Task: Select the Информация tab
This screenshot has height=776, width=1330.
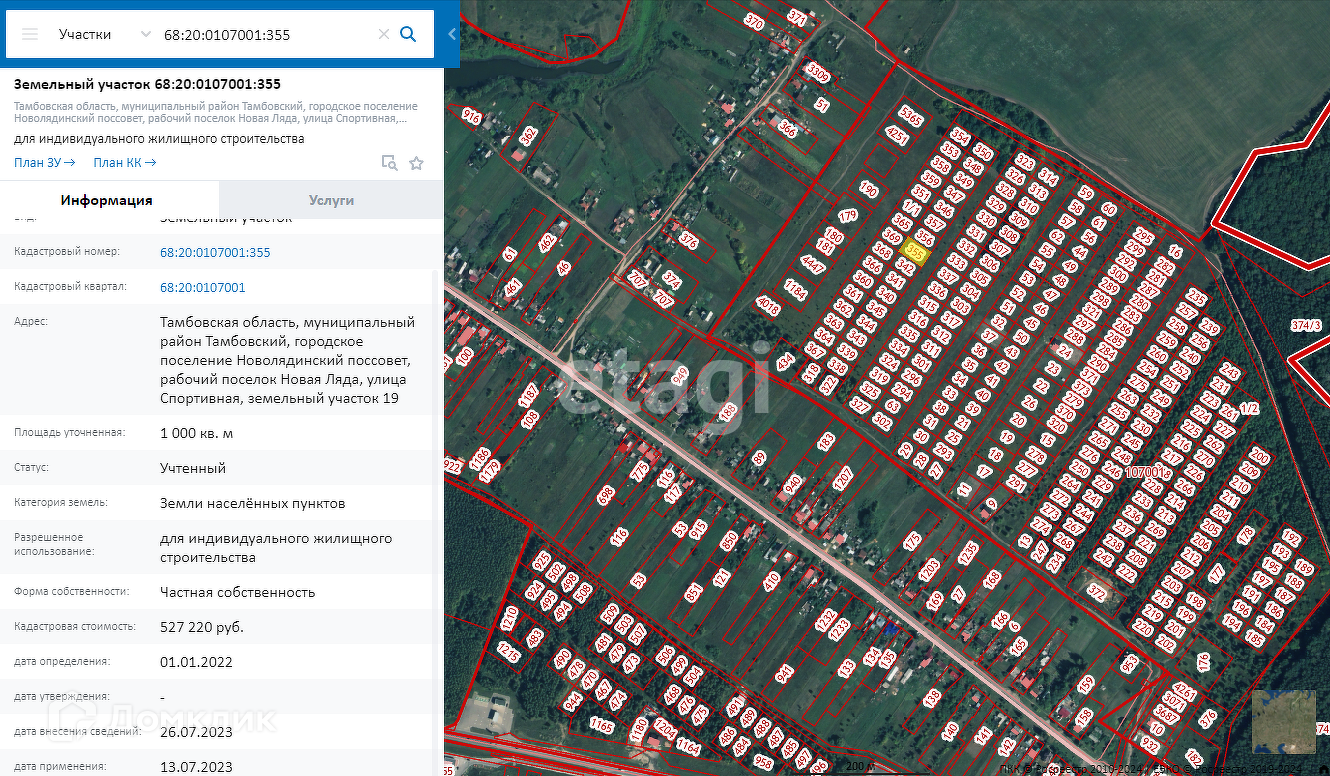Action: click(107, 200)
